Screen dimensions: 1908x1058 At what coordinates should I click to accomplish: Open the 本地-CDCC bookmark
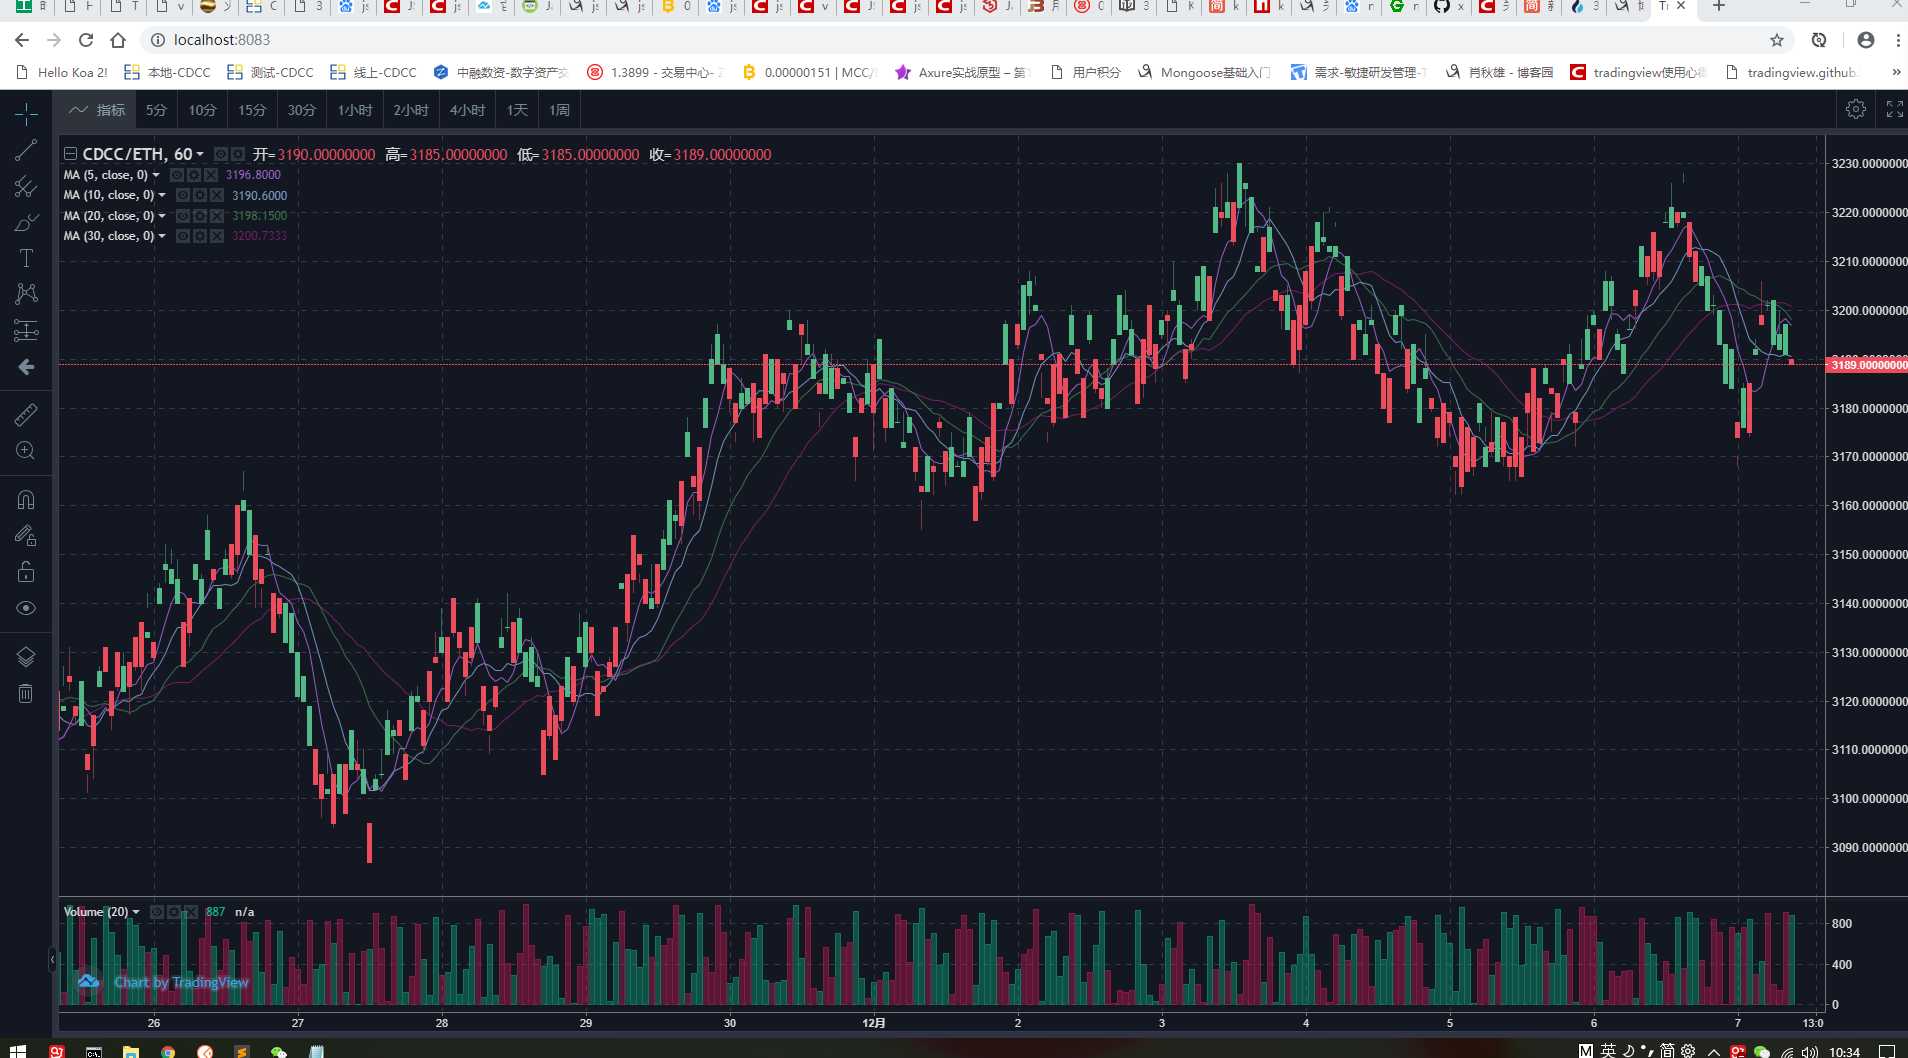click(167, 72)
